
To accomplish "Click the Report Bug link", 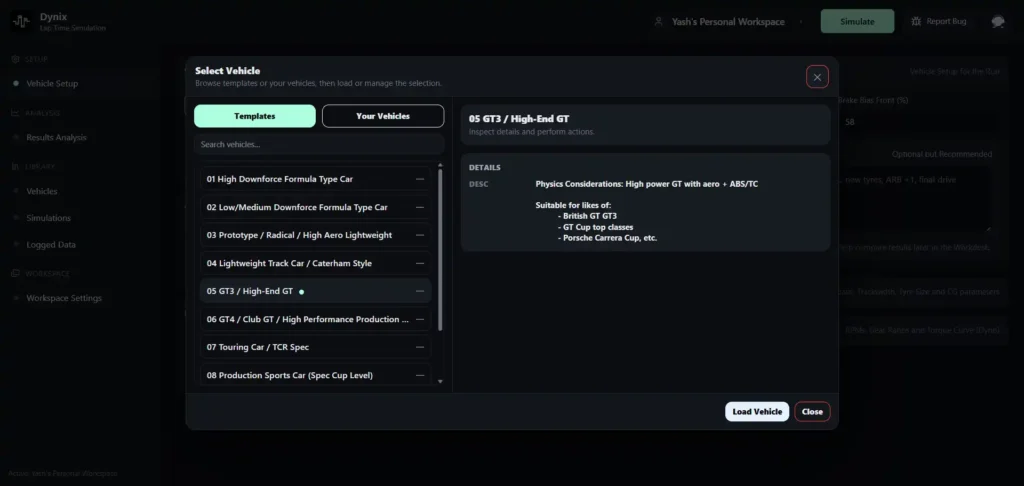I will 938,22.
